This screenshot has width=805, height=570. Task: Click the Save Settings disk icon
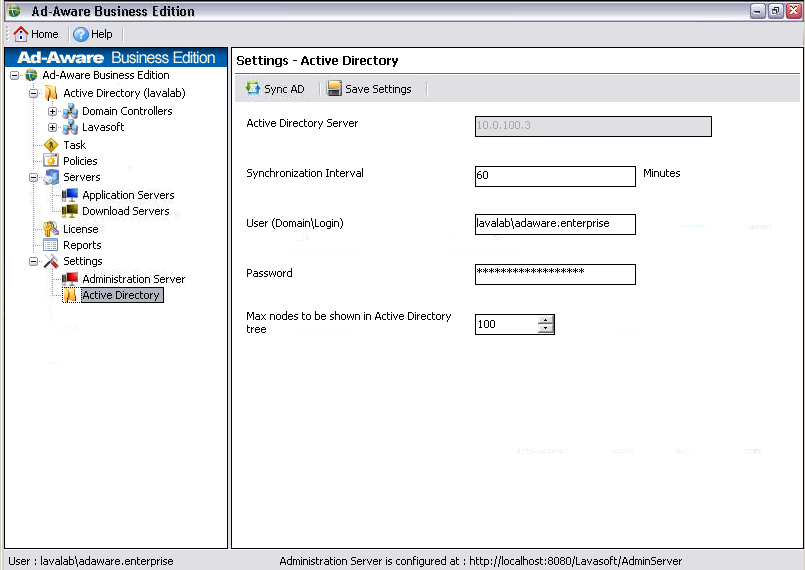[334, 88]
